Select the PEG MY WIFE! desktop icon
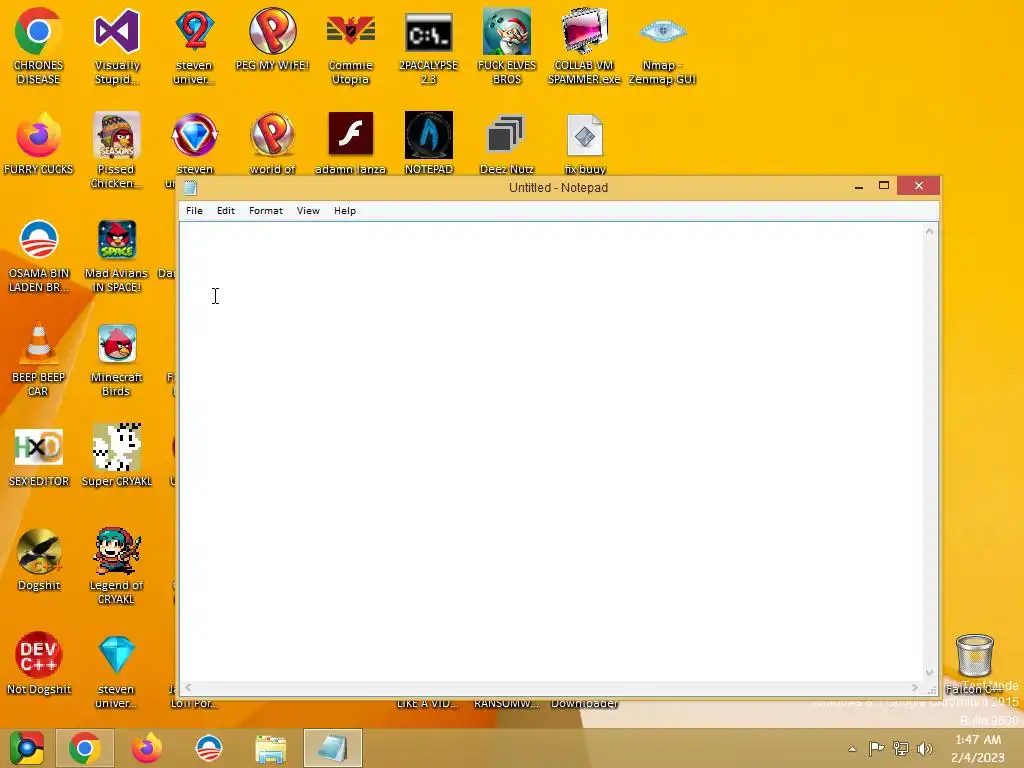The image size is (1024, 768). point(272,39)
